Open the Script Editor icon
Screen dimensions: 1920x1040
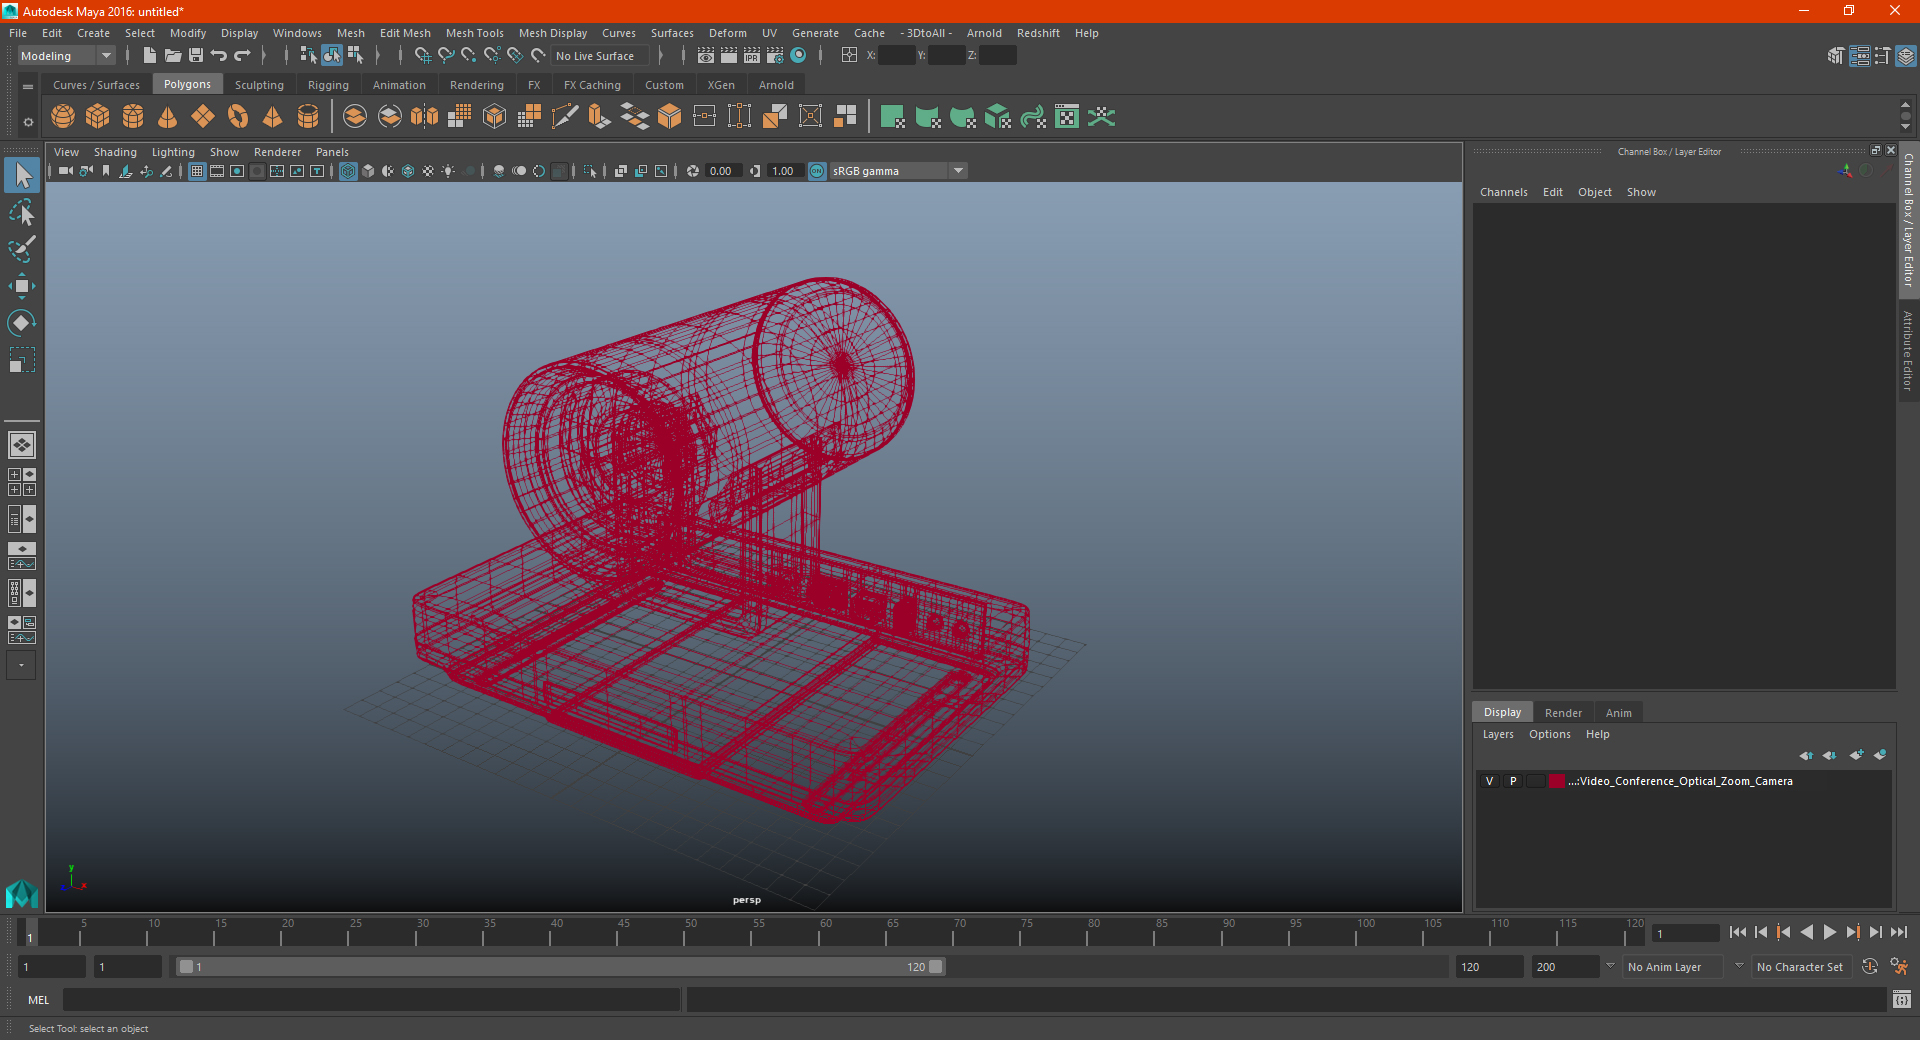pyautogui.click(x=1902, y=999)
